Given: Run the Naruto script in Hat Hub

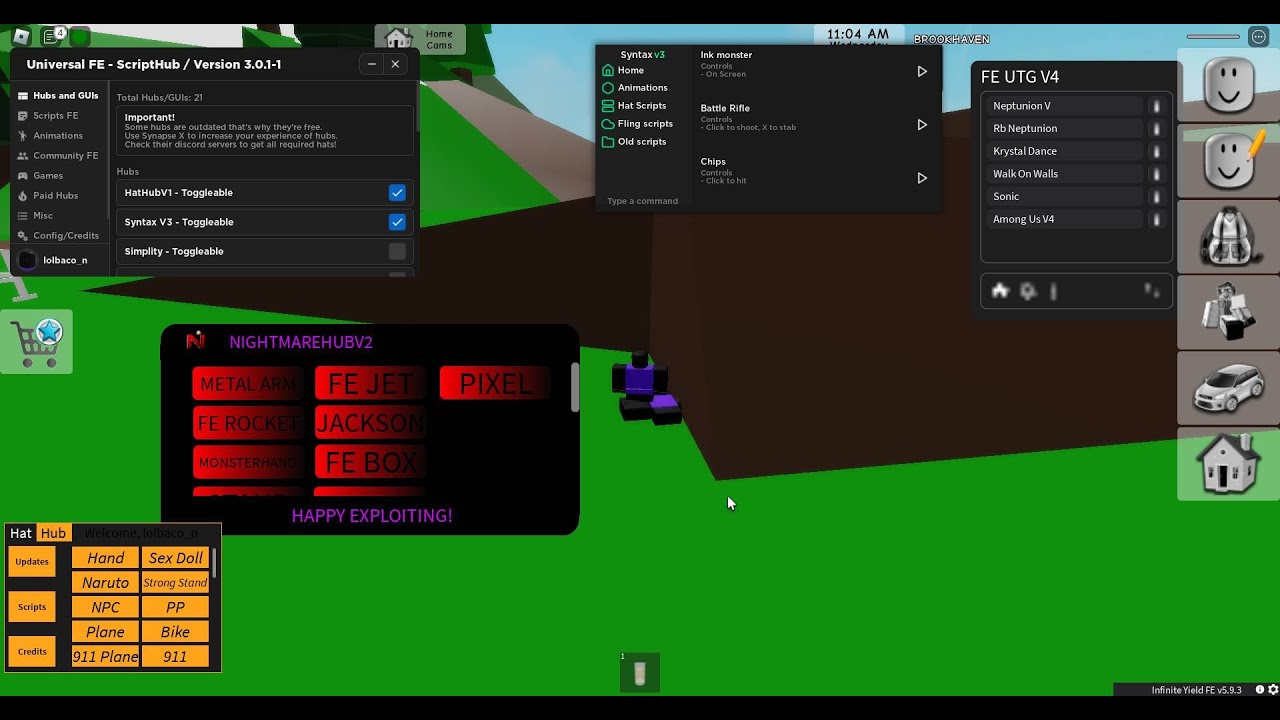Looking at the screenshot, I should pos(105,582).
